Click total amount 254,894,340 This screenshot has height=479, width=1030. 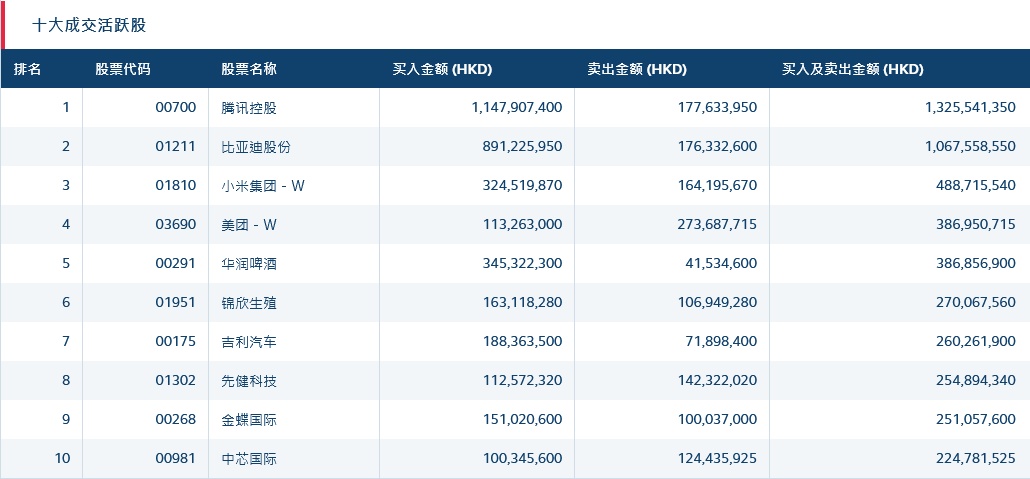click(x=976, y=380)
